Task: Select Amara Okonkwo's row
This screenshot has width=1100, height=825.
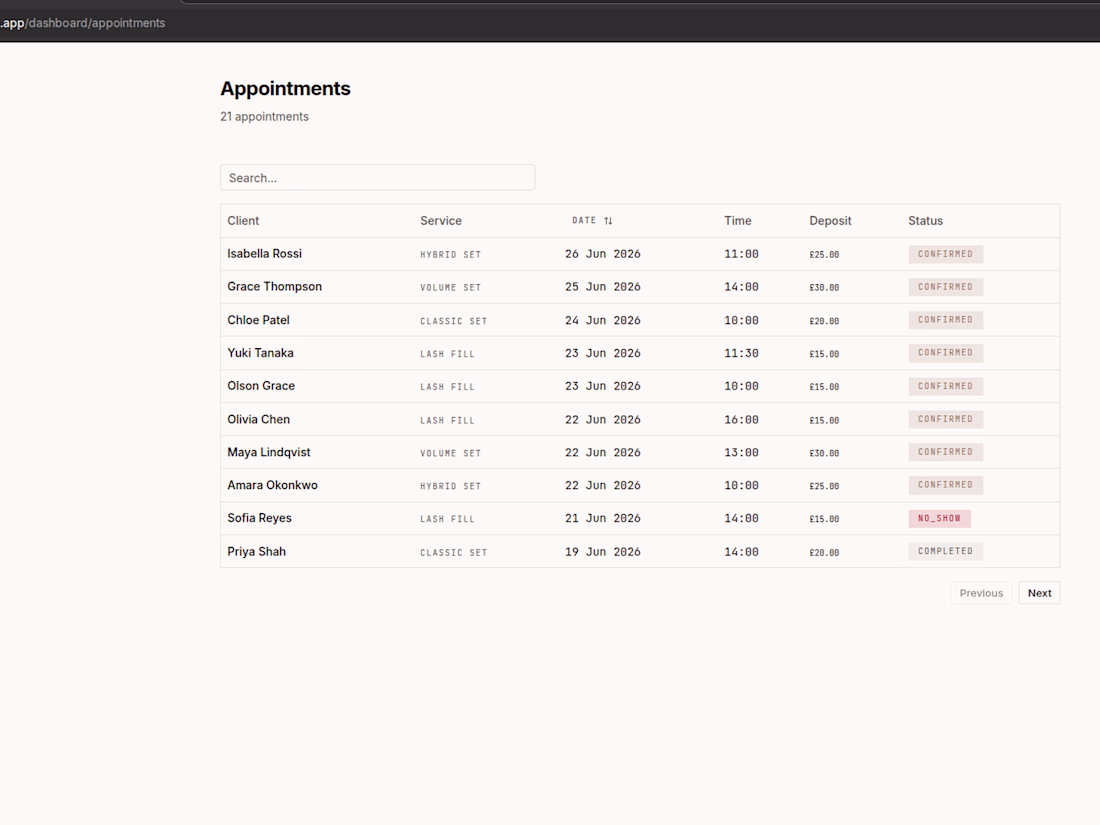Action: pos(640,485)
